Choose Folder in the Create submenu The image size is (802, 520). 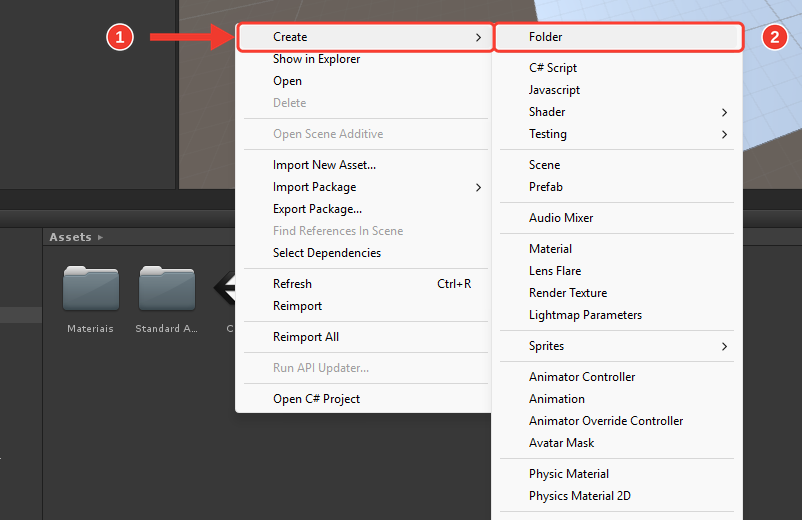point(618,37)
